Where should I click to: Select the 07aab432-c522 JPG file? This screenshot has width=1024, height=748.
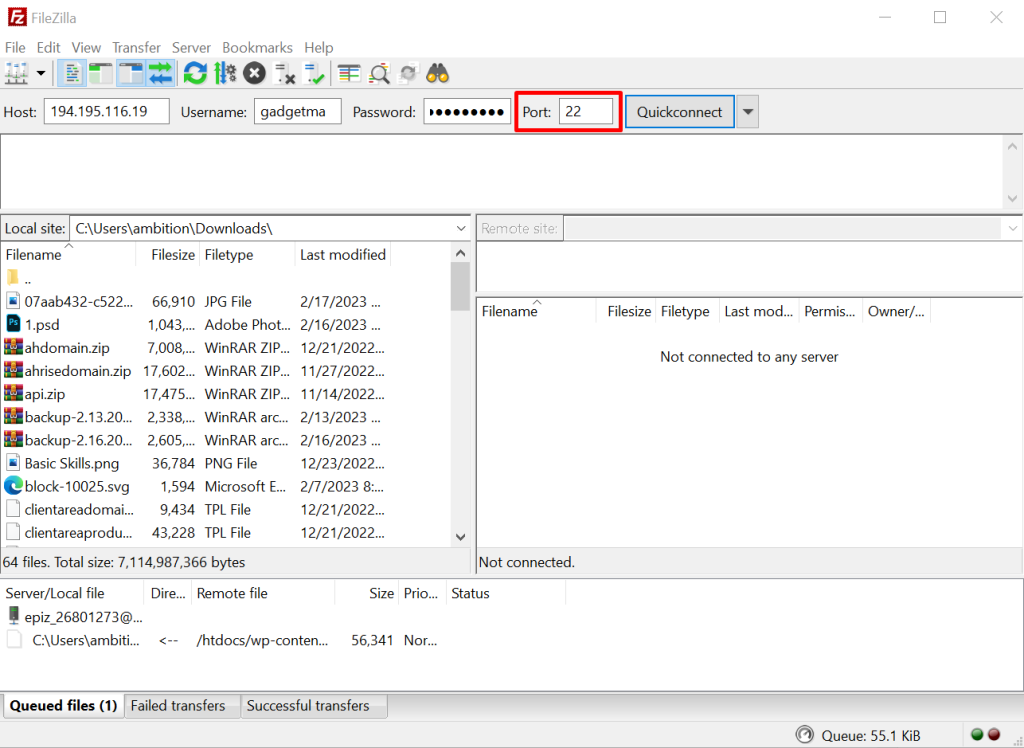coord(225,302)
